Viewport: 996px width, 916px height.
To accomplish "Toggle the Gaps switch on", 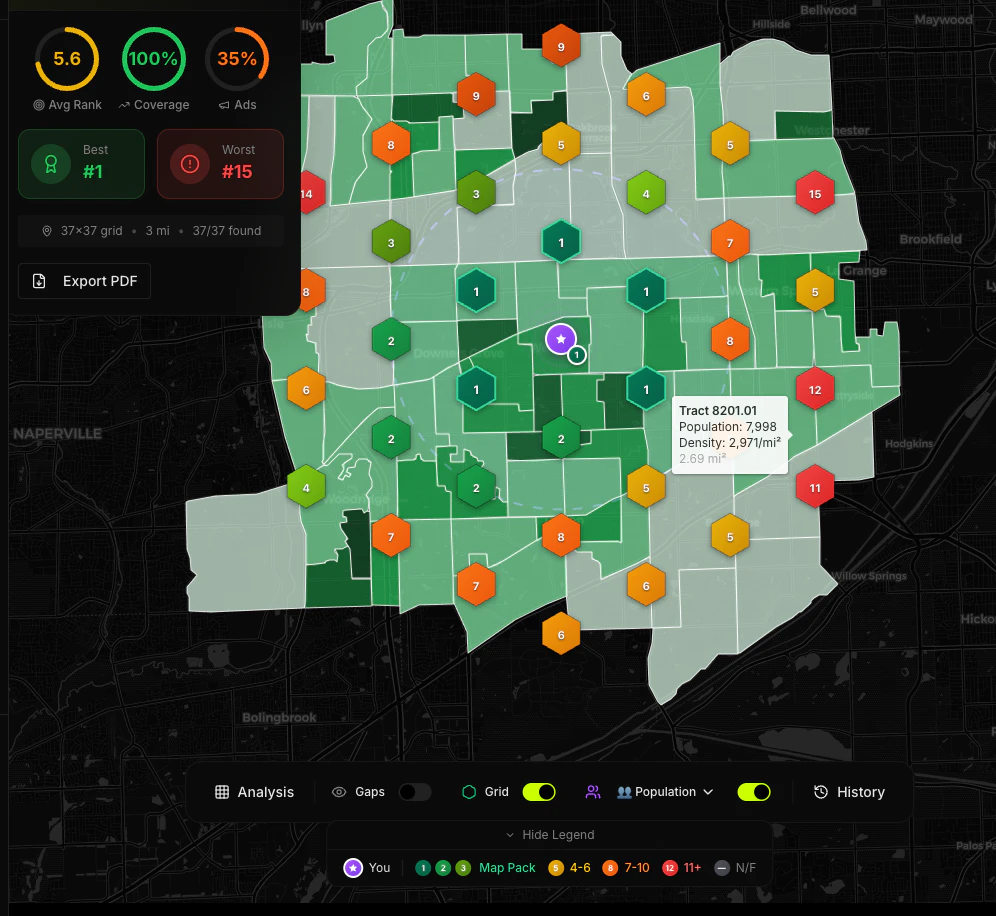I will 415,792.
